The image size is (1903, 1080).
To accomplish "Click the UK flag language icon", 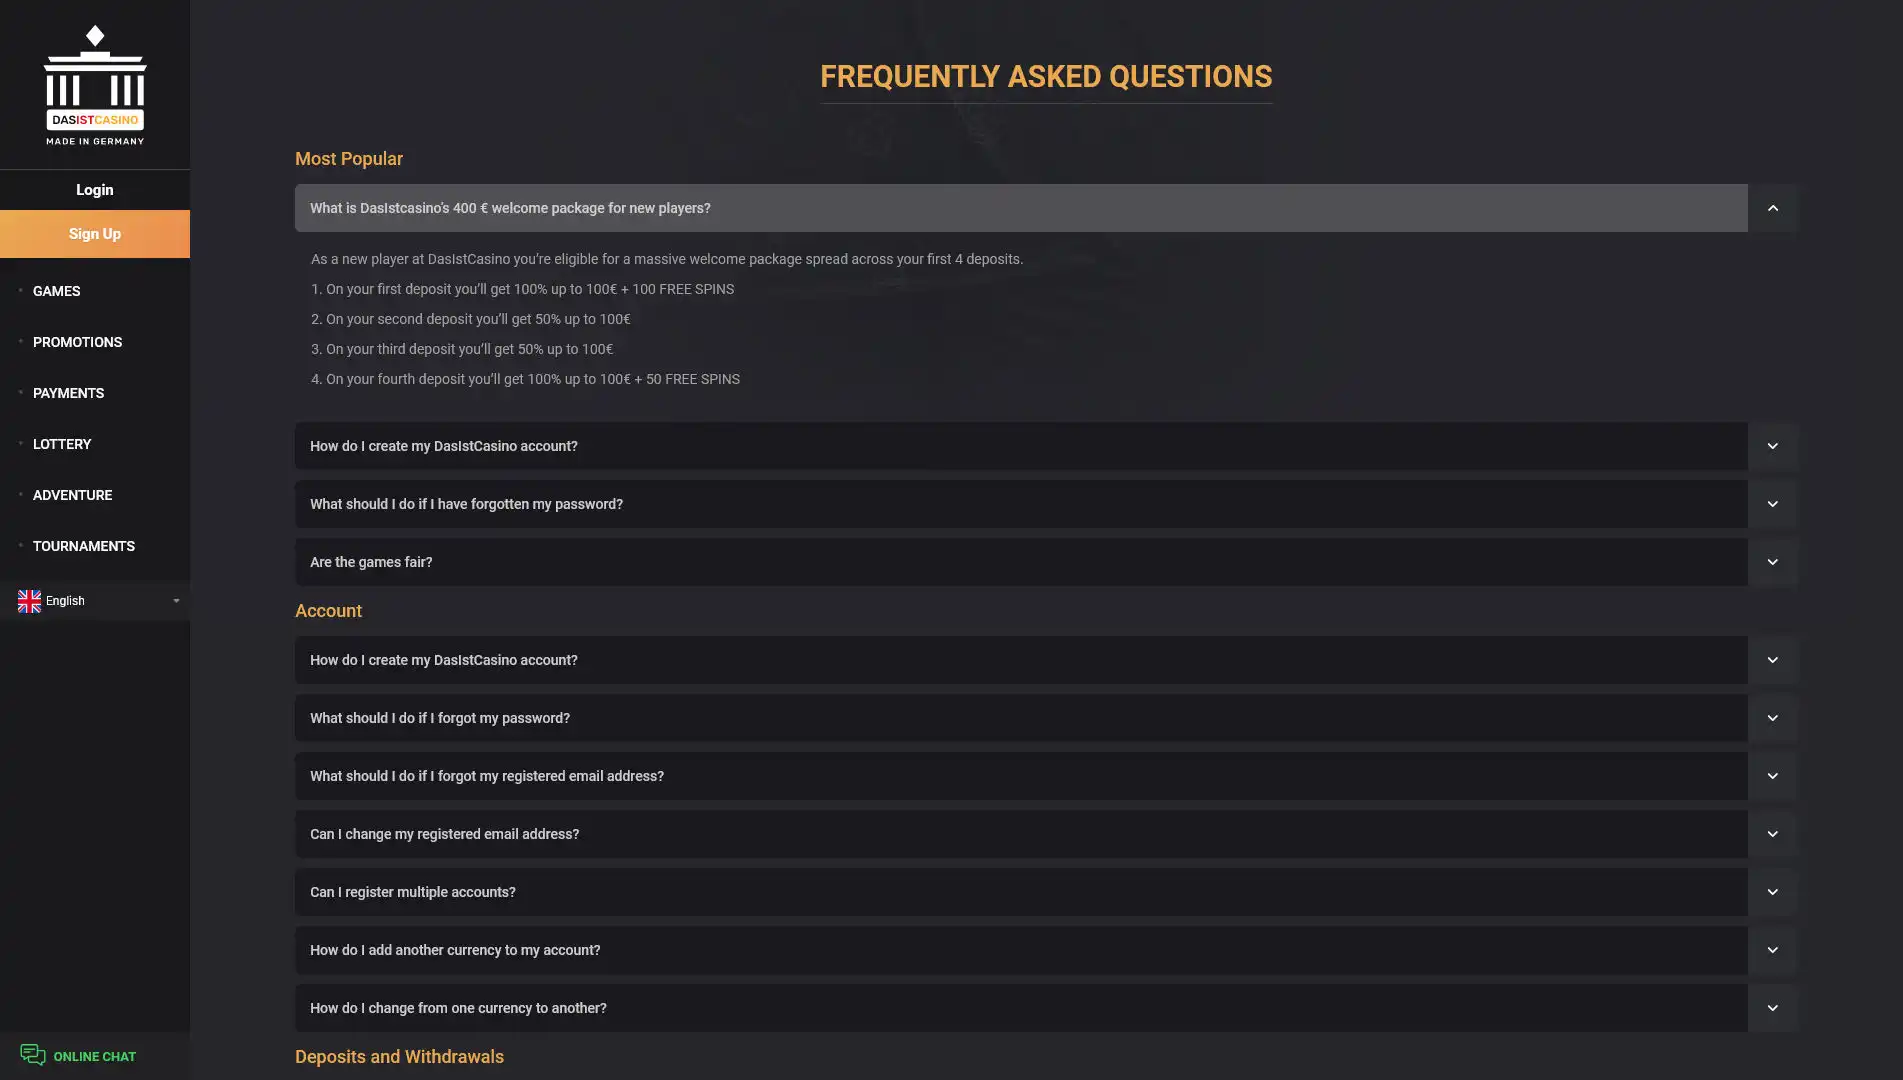I will pyautogui.click(x=29, y=601).
